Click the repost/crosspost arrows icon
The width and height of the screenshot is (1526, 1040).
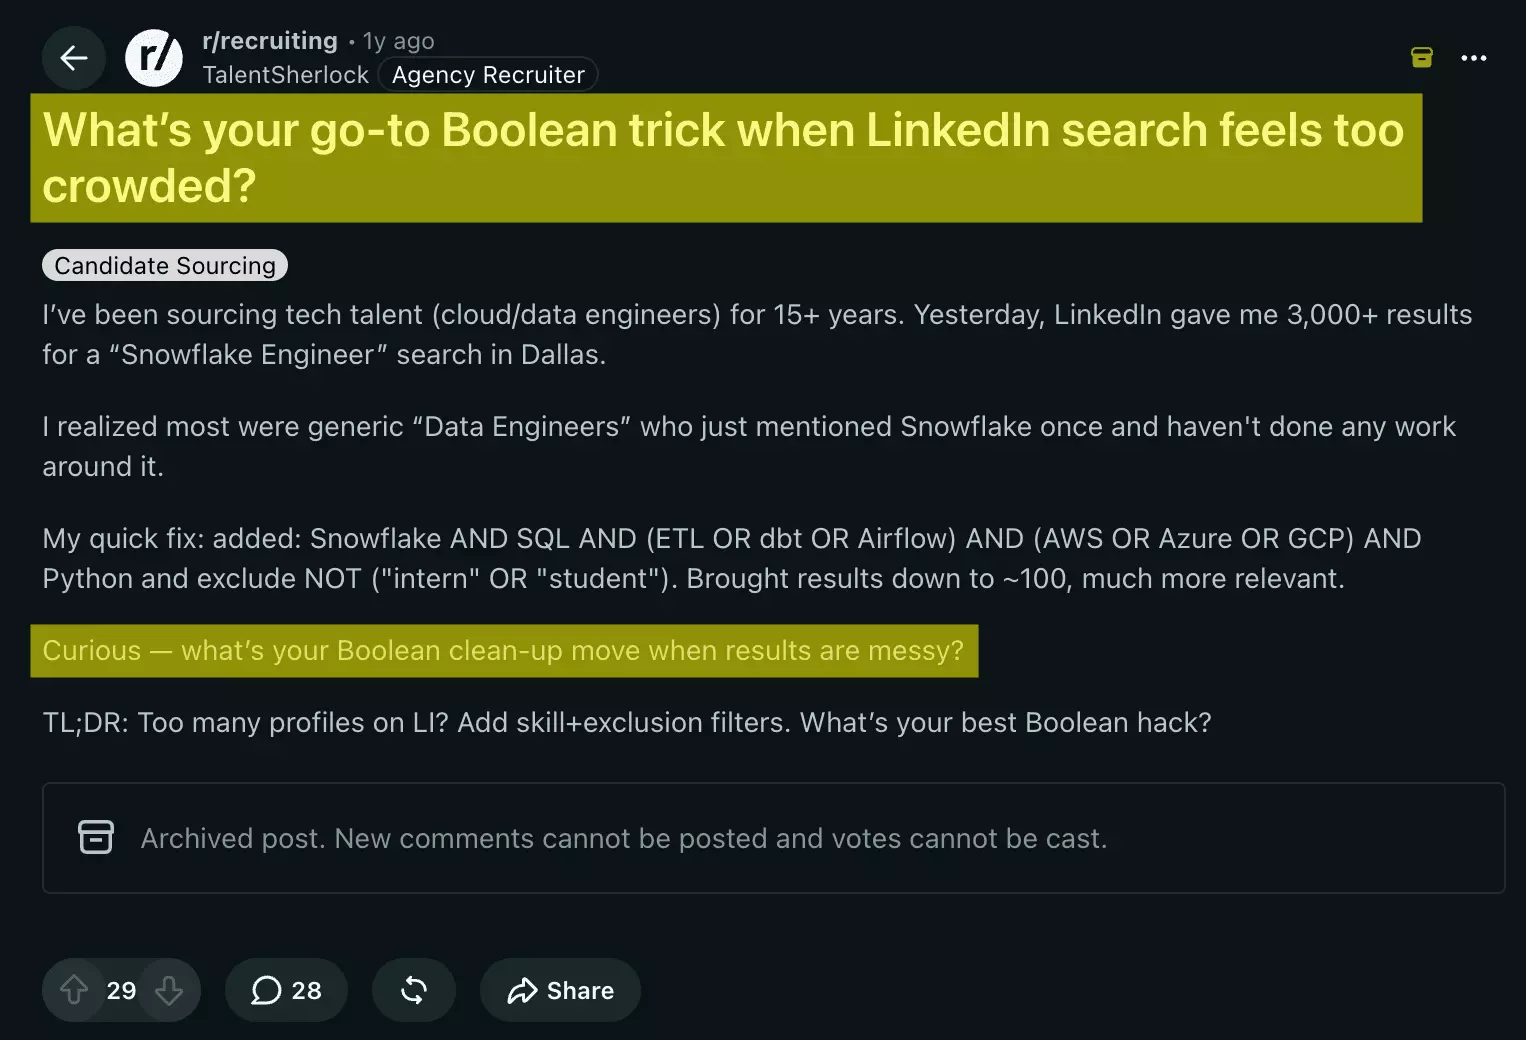pos(414,990)
